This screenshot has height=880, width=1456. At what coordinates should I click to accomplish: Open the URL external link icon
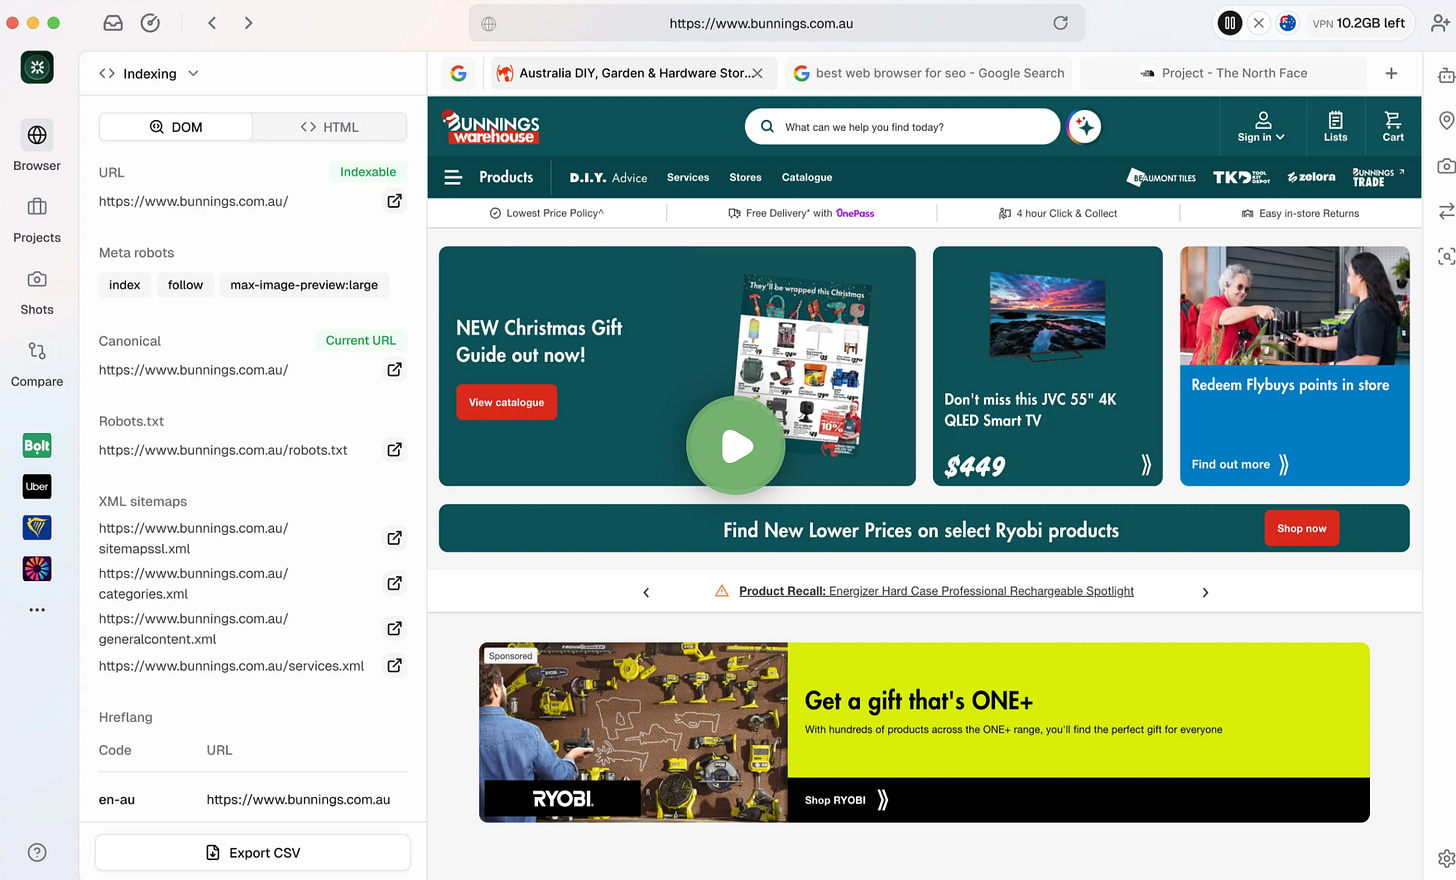(395, 201)
